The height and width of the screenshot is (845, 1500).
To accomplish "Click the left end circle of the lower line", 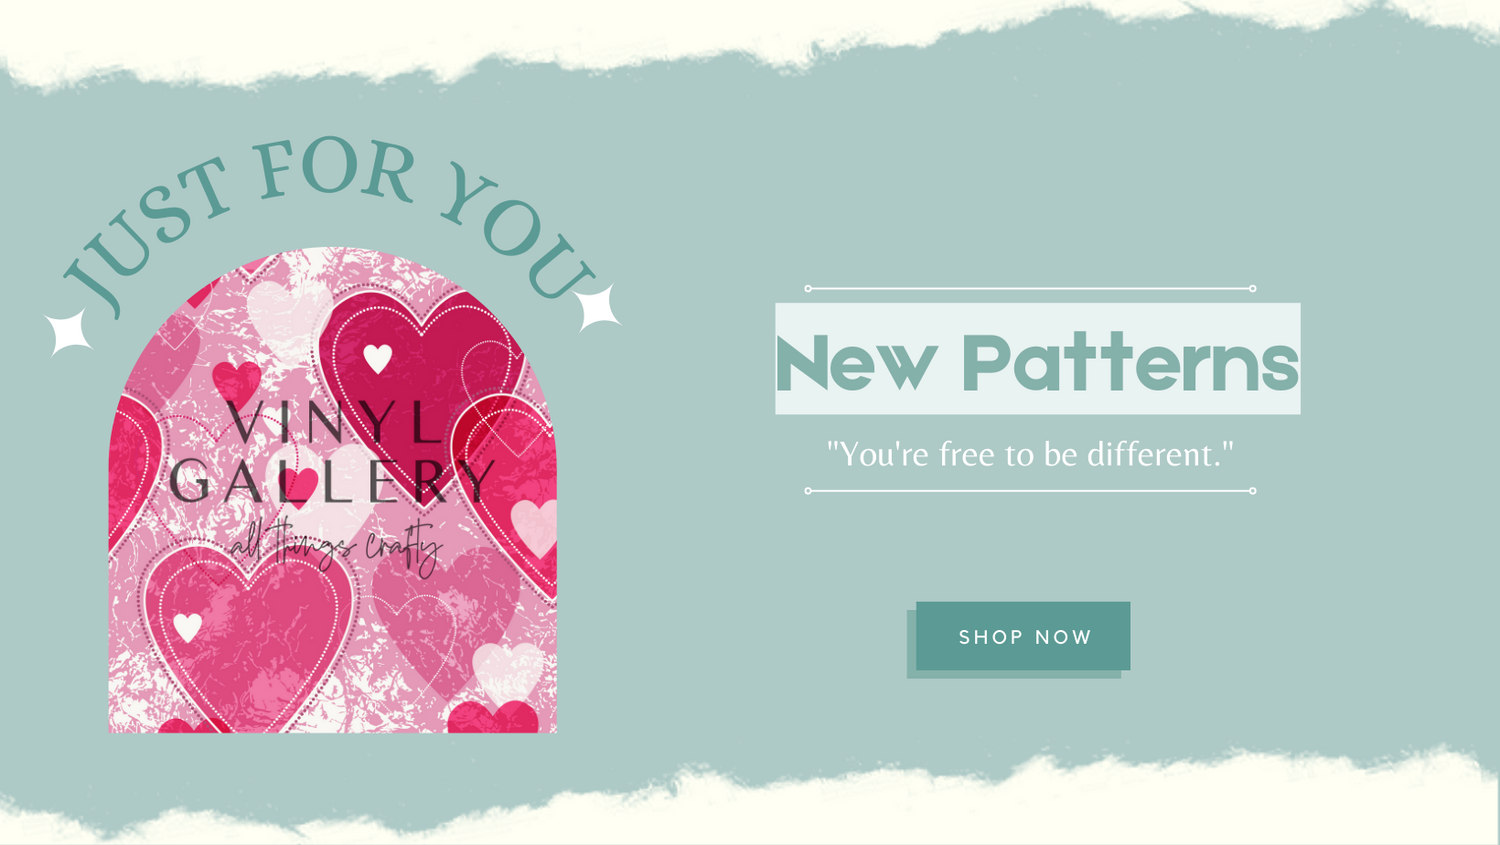I will [x=808, y=491].
